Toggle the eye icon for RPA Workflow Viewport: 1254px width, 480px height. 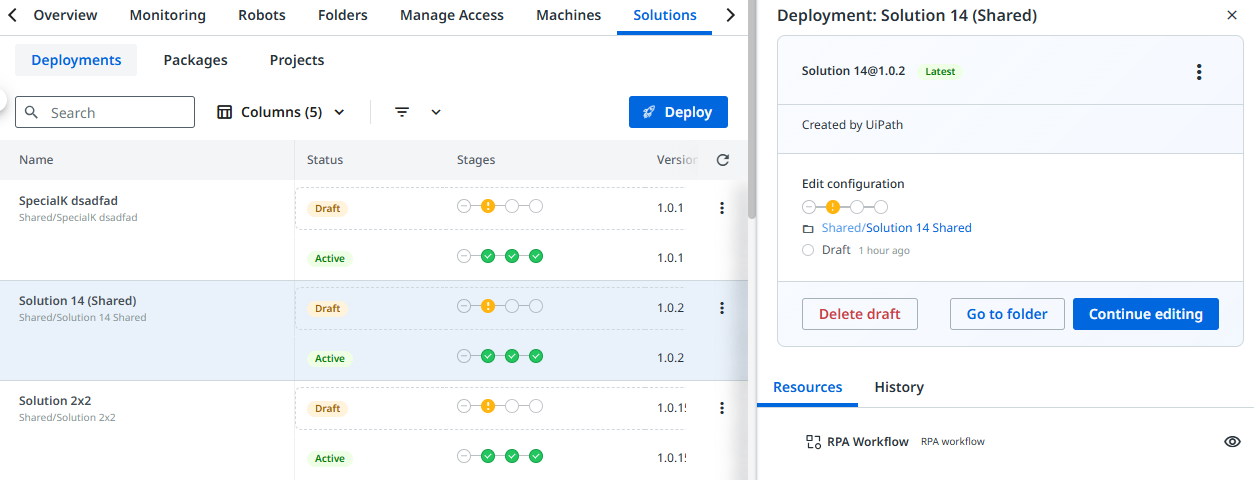[1232, 441]
